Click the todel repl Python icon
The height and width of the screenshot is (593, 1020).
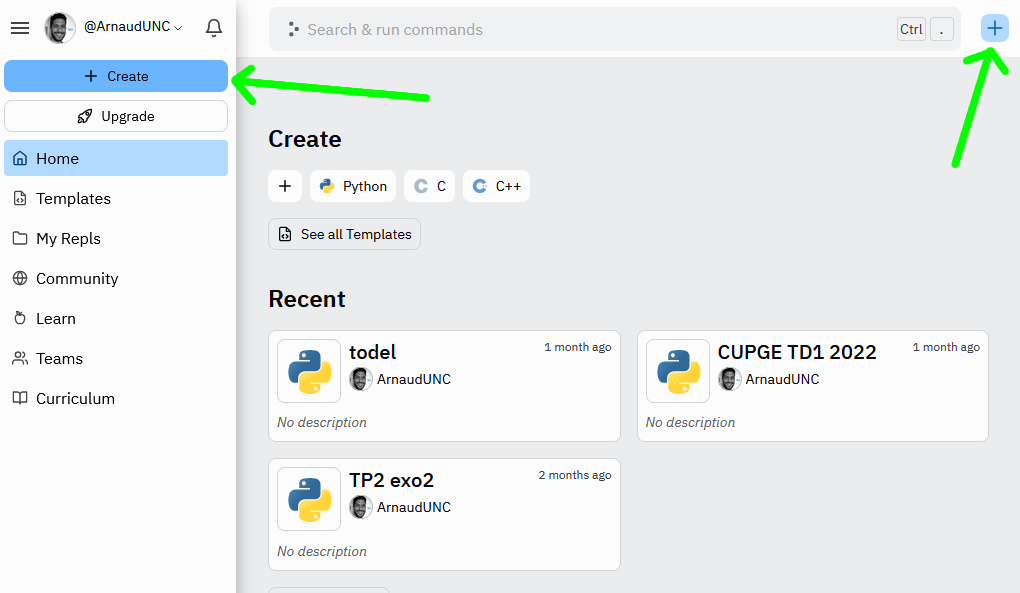click(309, 371)
